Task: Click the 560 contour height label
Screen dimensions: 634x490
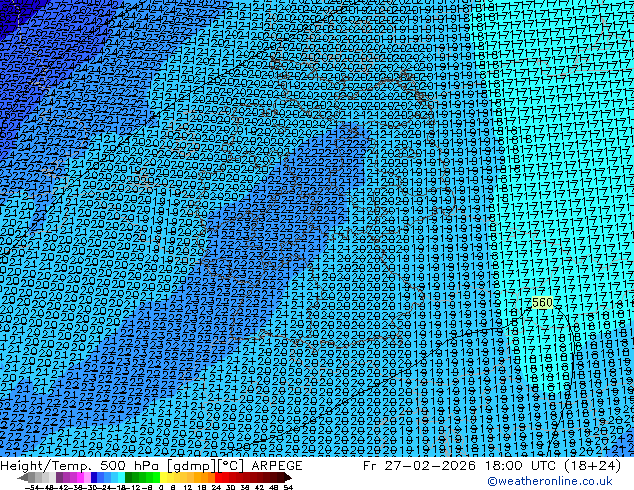Action: [x=542, y=302]
